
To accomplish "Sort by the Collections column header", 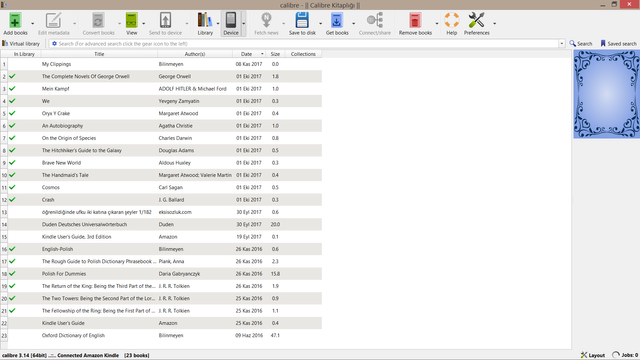I will [x=303, y=54].
